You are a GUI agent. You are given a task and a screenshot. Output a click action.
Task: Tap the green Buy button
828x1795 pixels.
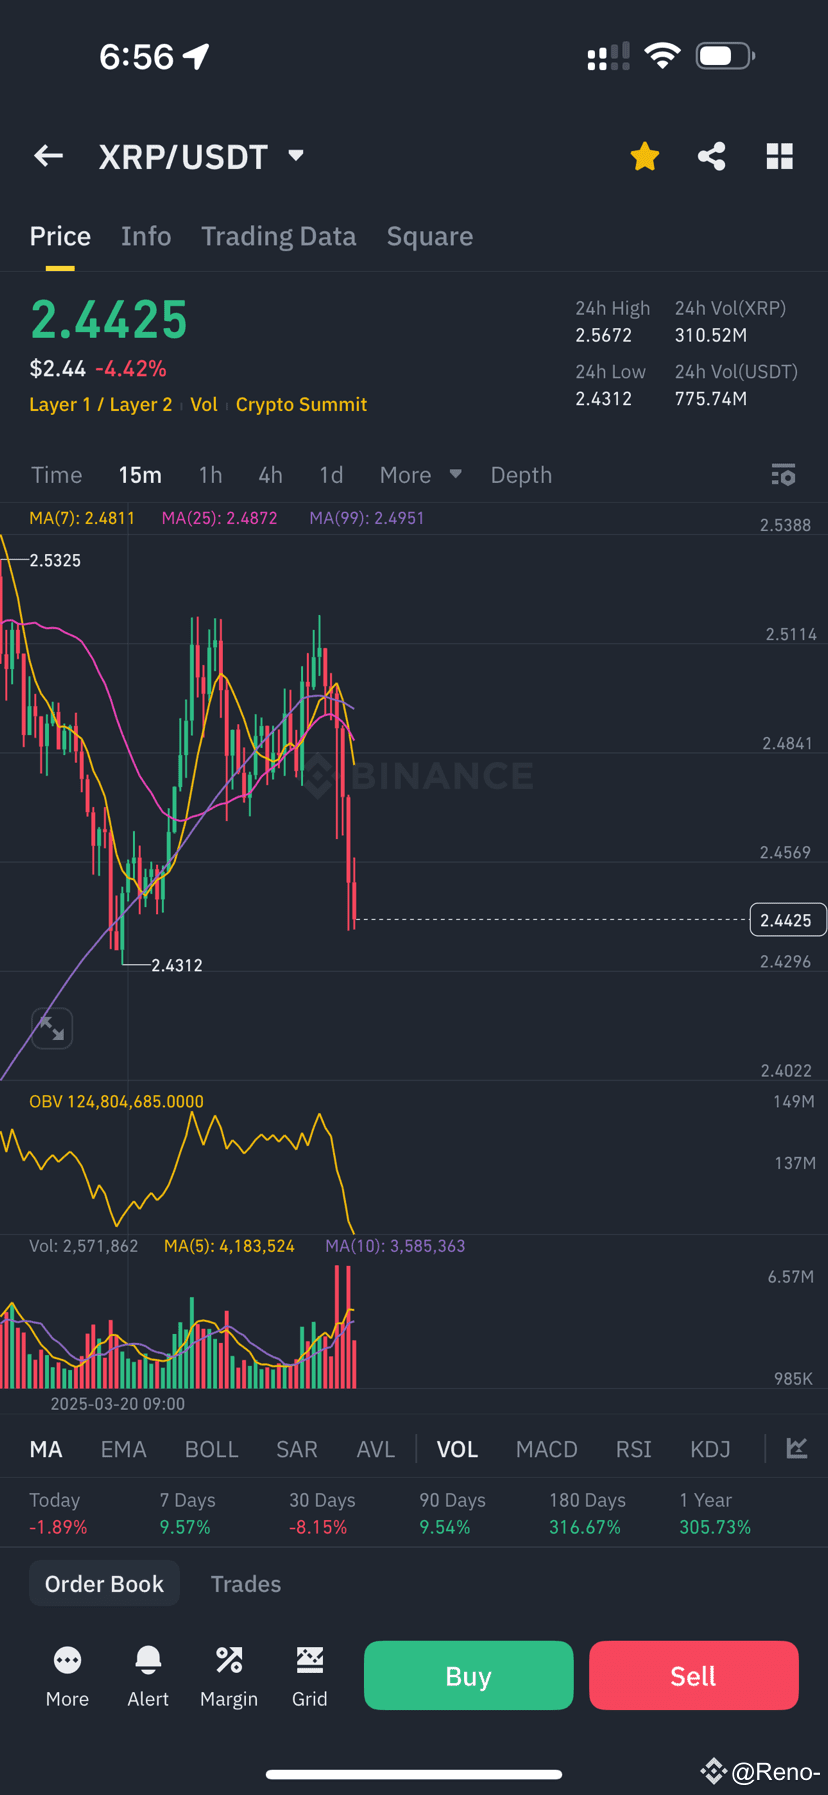(469, 1675)
